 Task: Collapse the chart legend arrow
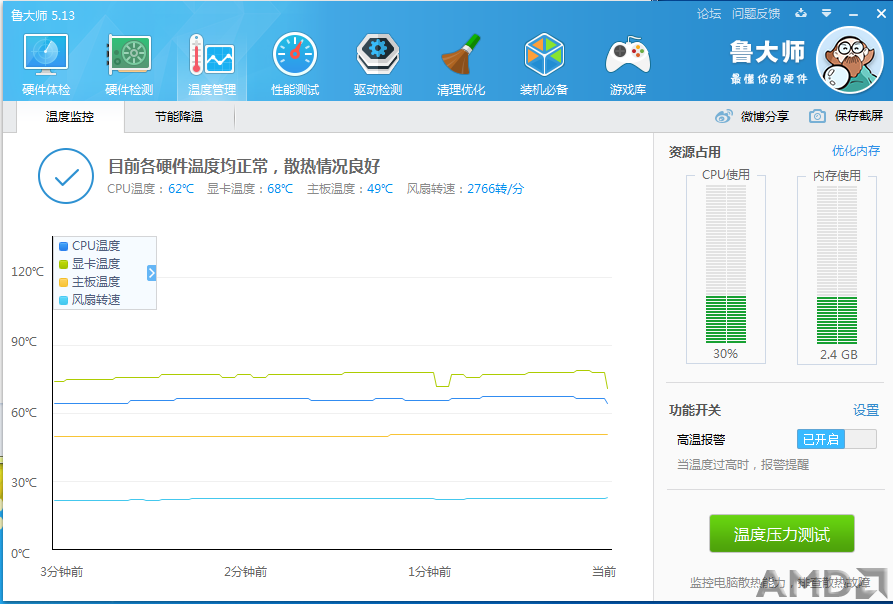pos(151,273)
